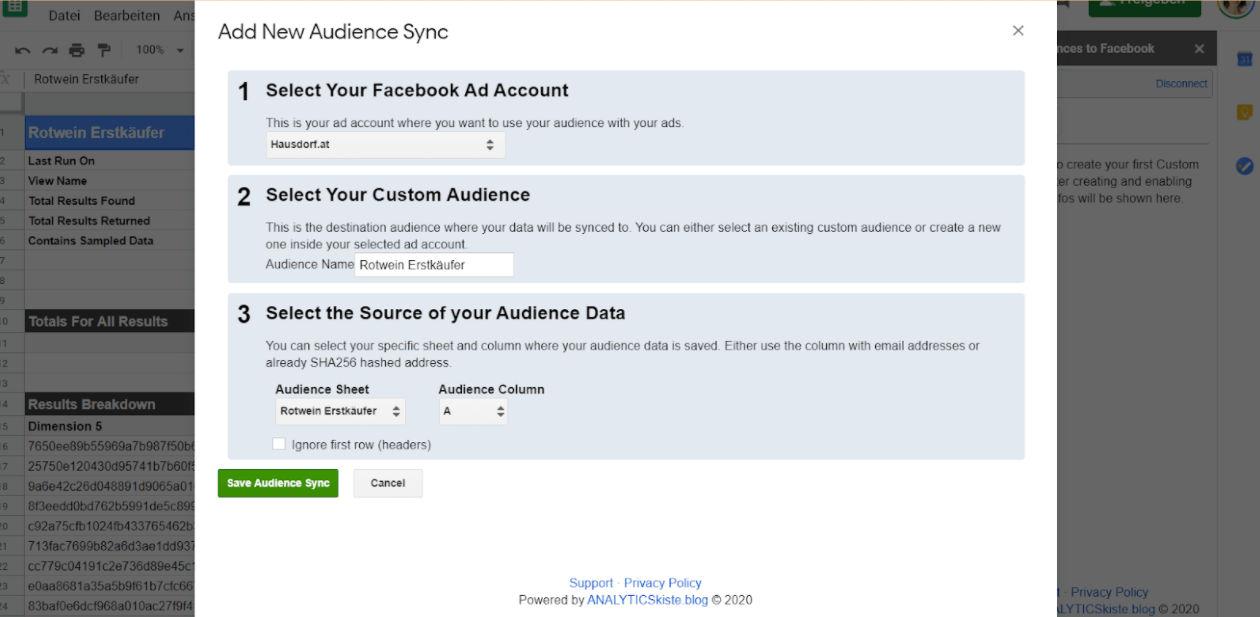Click into the Audience Name text field
Image resolution: width=1260 pixels, height=617 pixels.
(x=434, y=265)
